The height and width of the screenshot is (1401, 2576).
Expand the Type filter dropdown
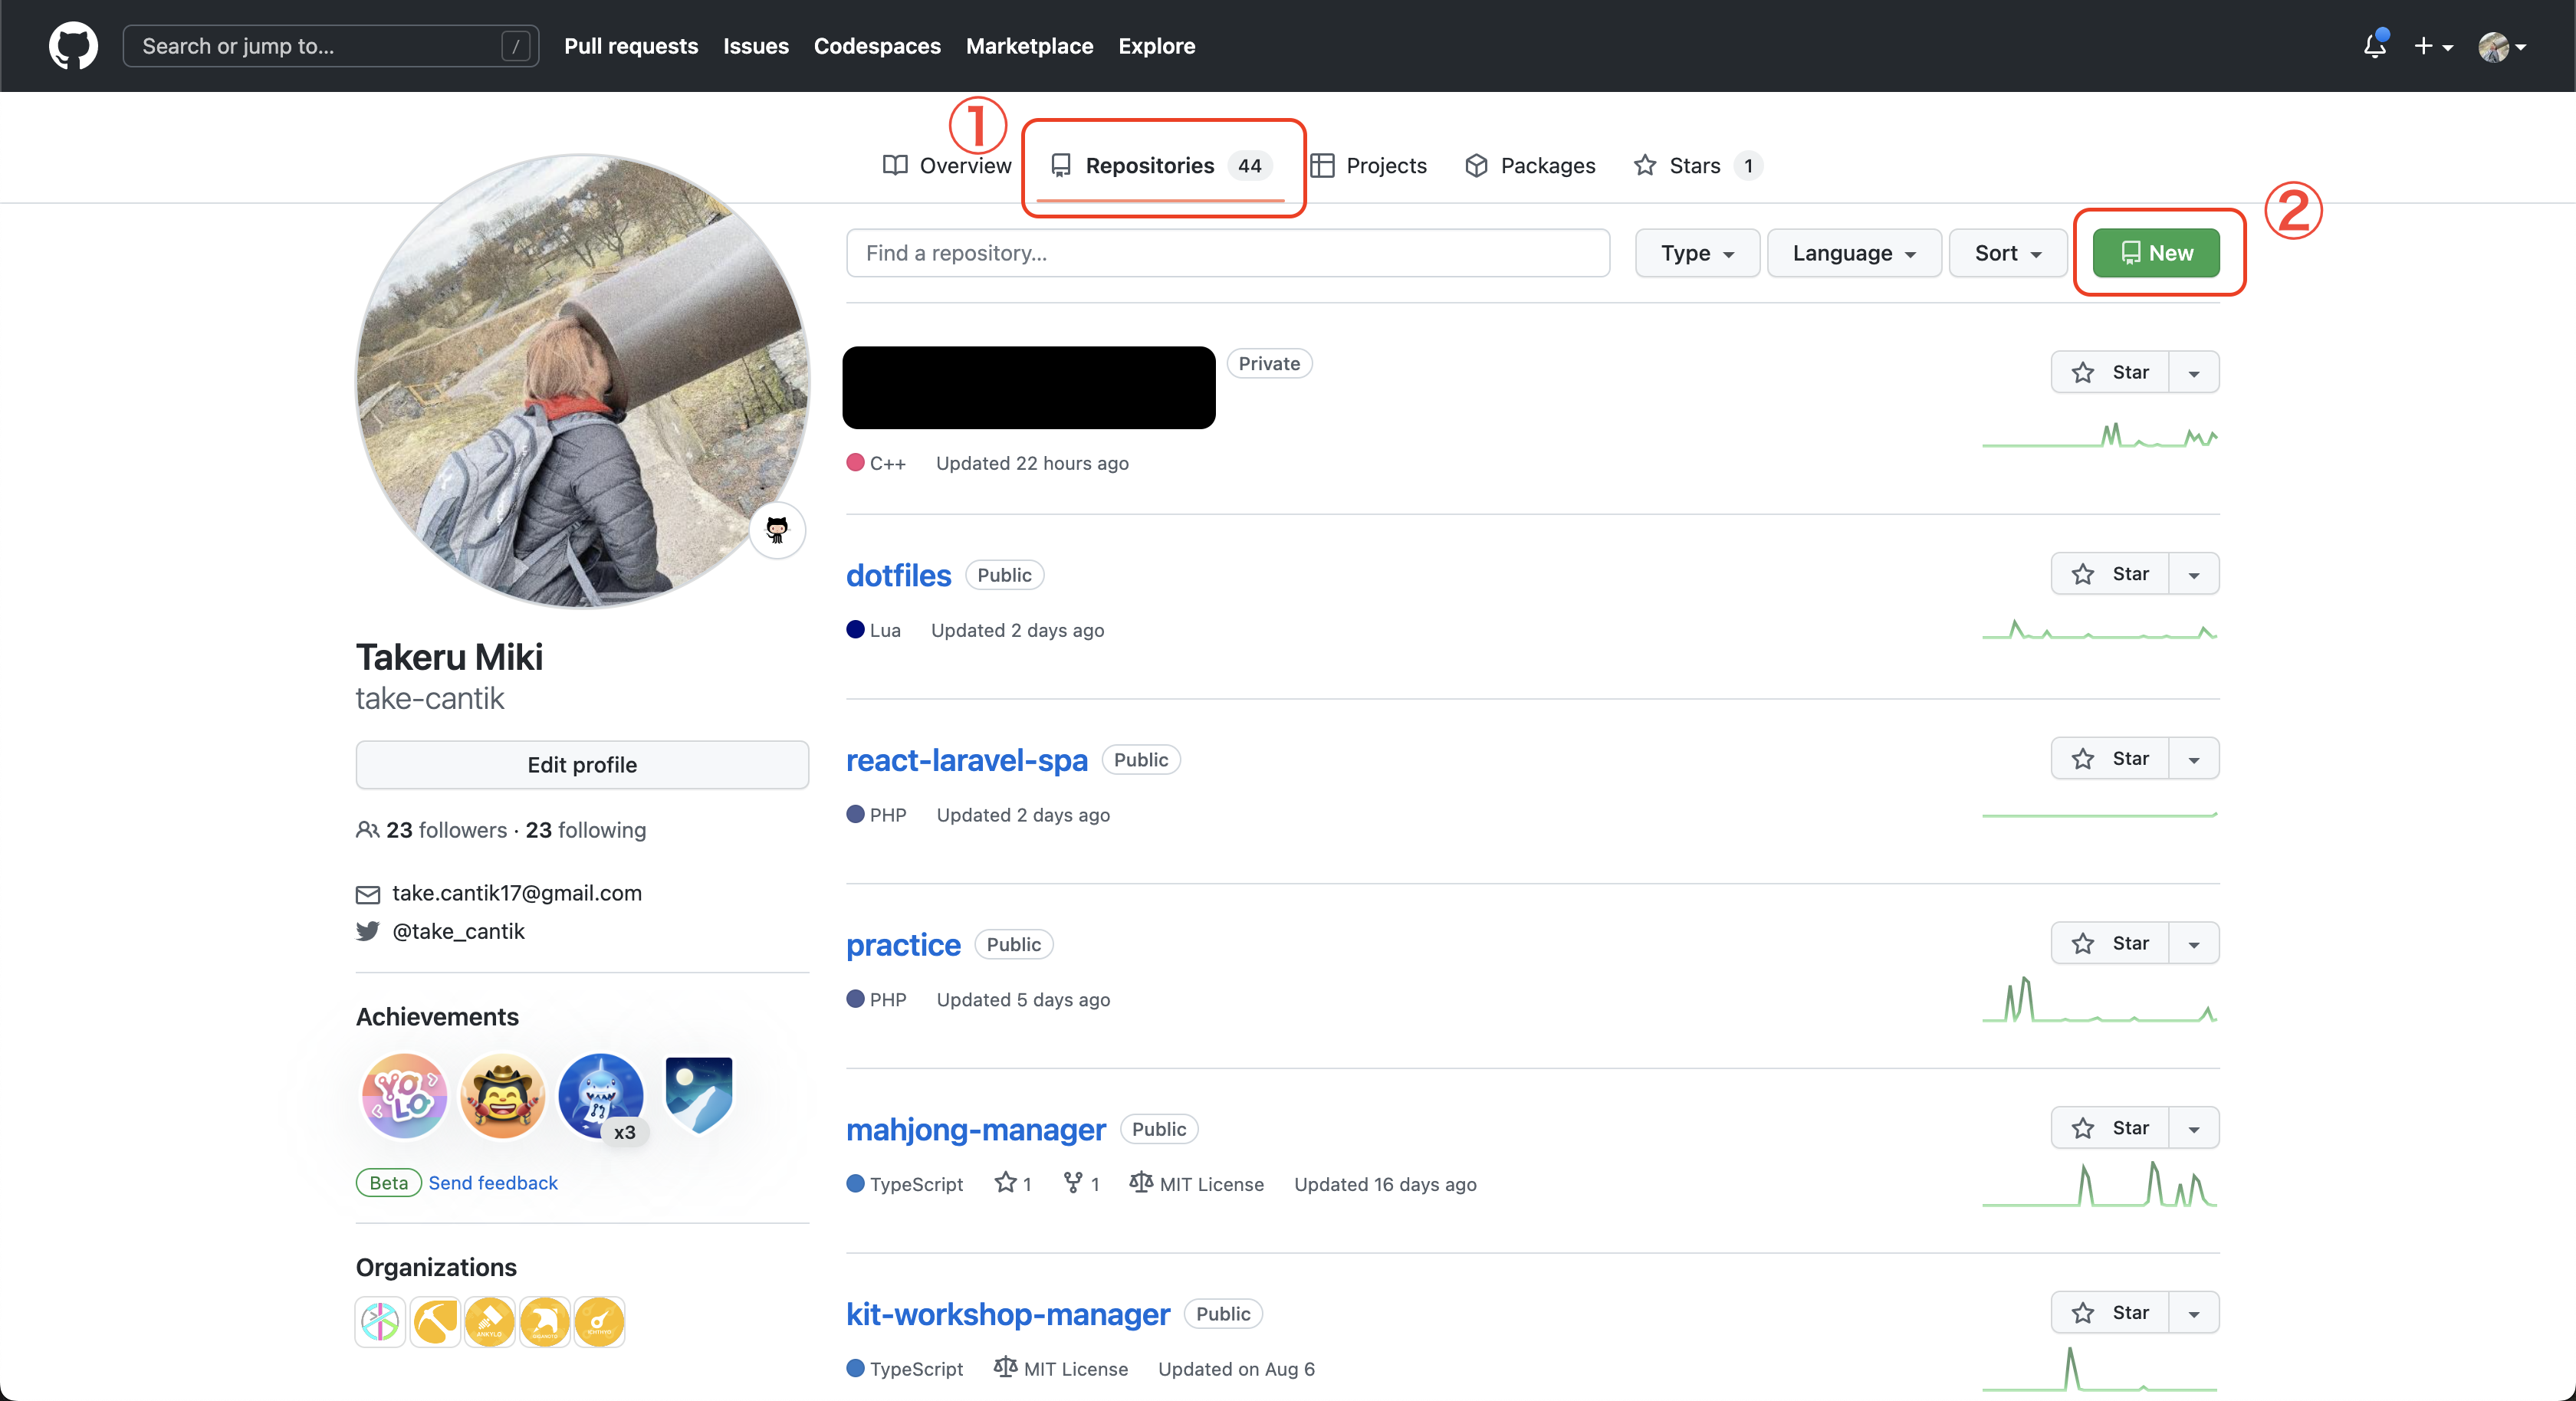click(x=1697, y=253)
